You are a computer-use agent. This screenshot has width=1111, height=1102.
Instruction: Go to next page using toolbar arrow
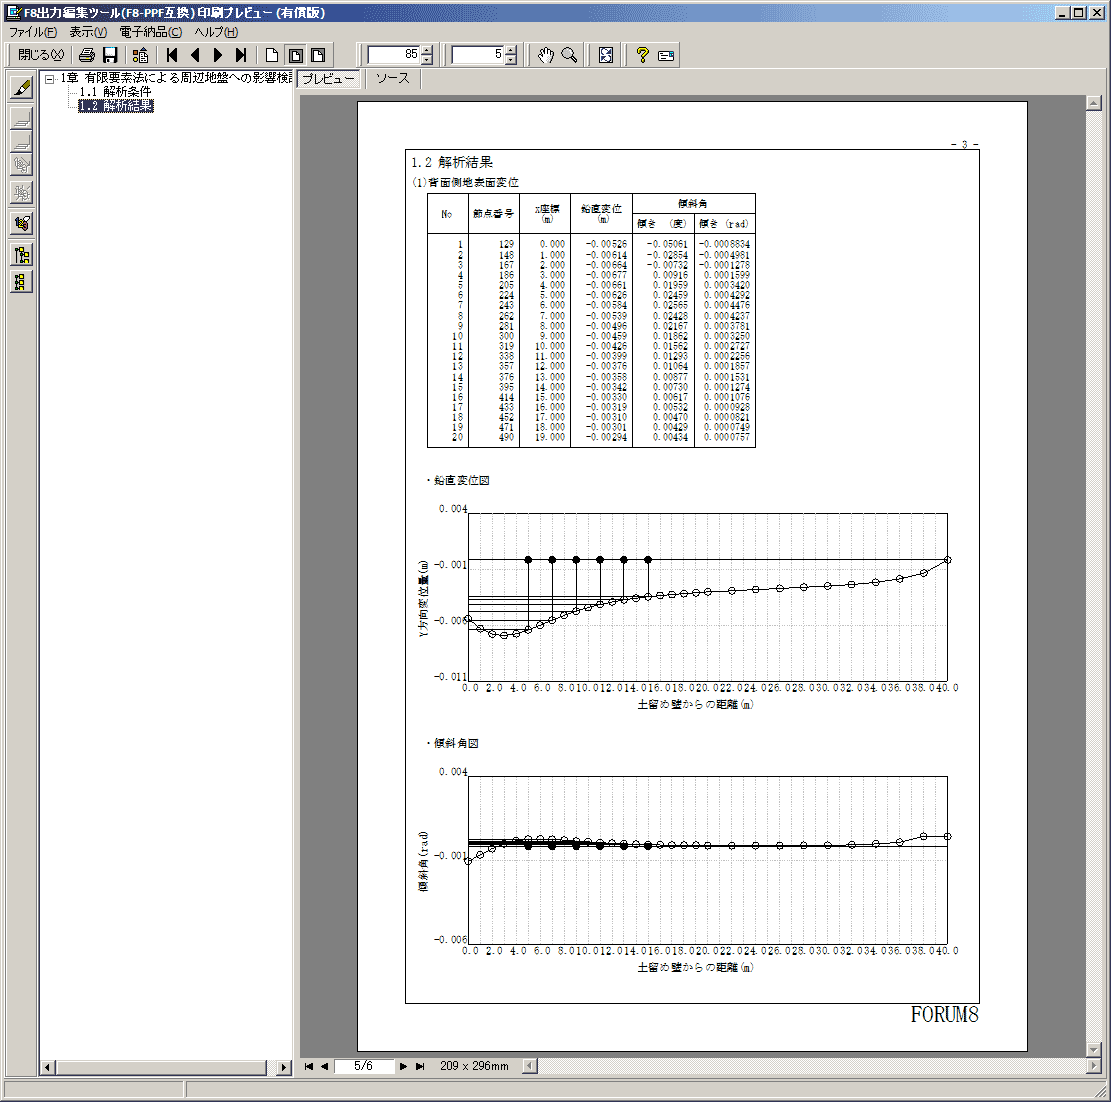tap(218, 55)
